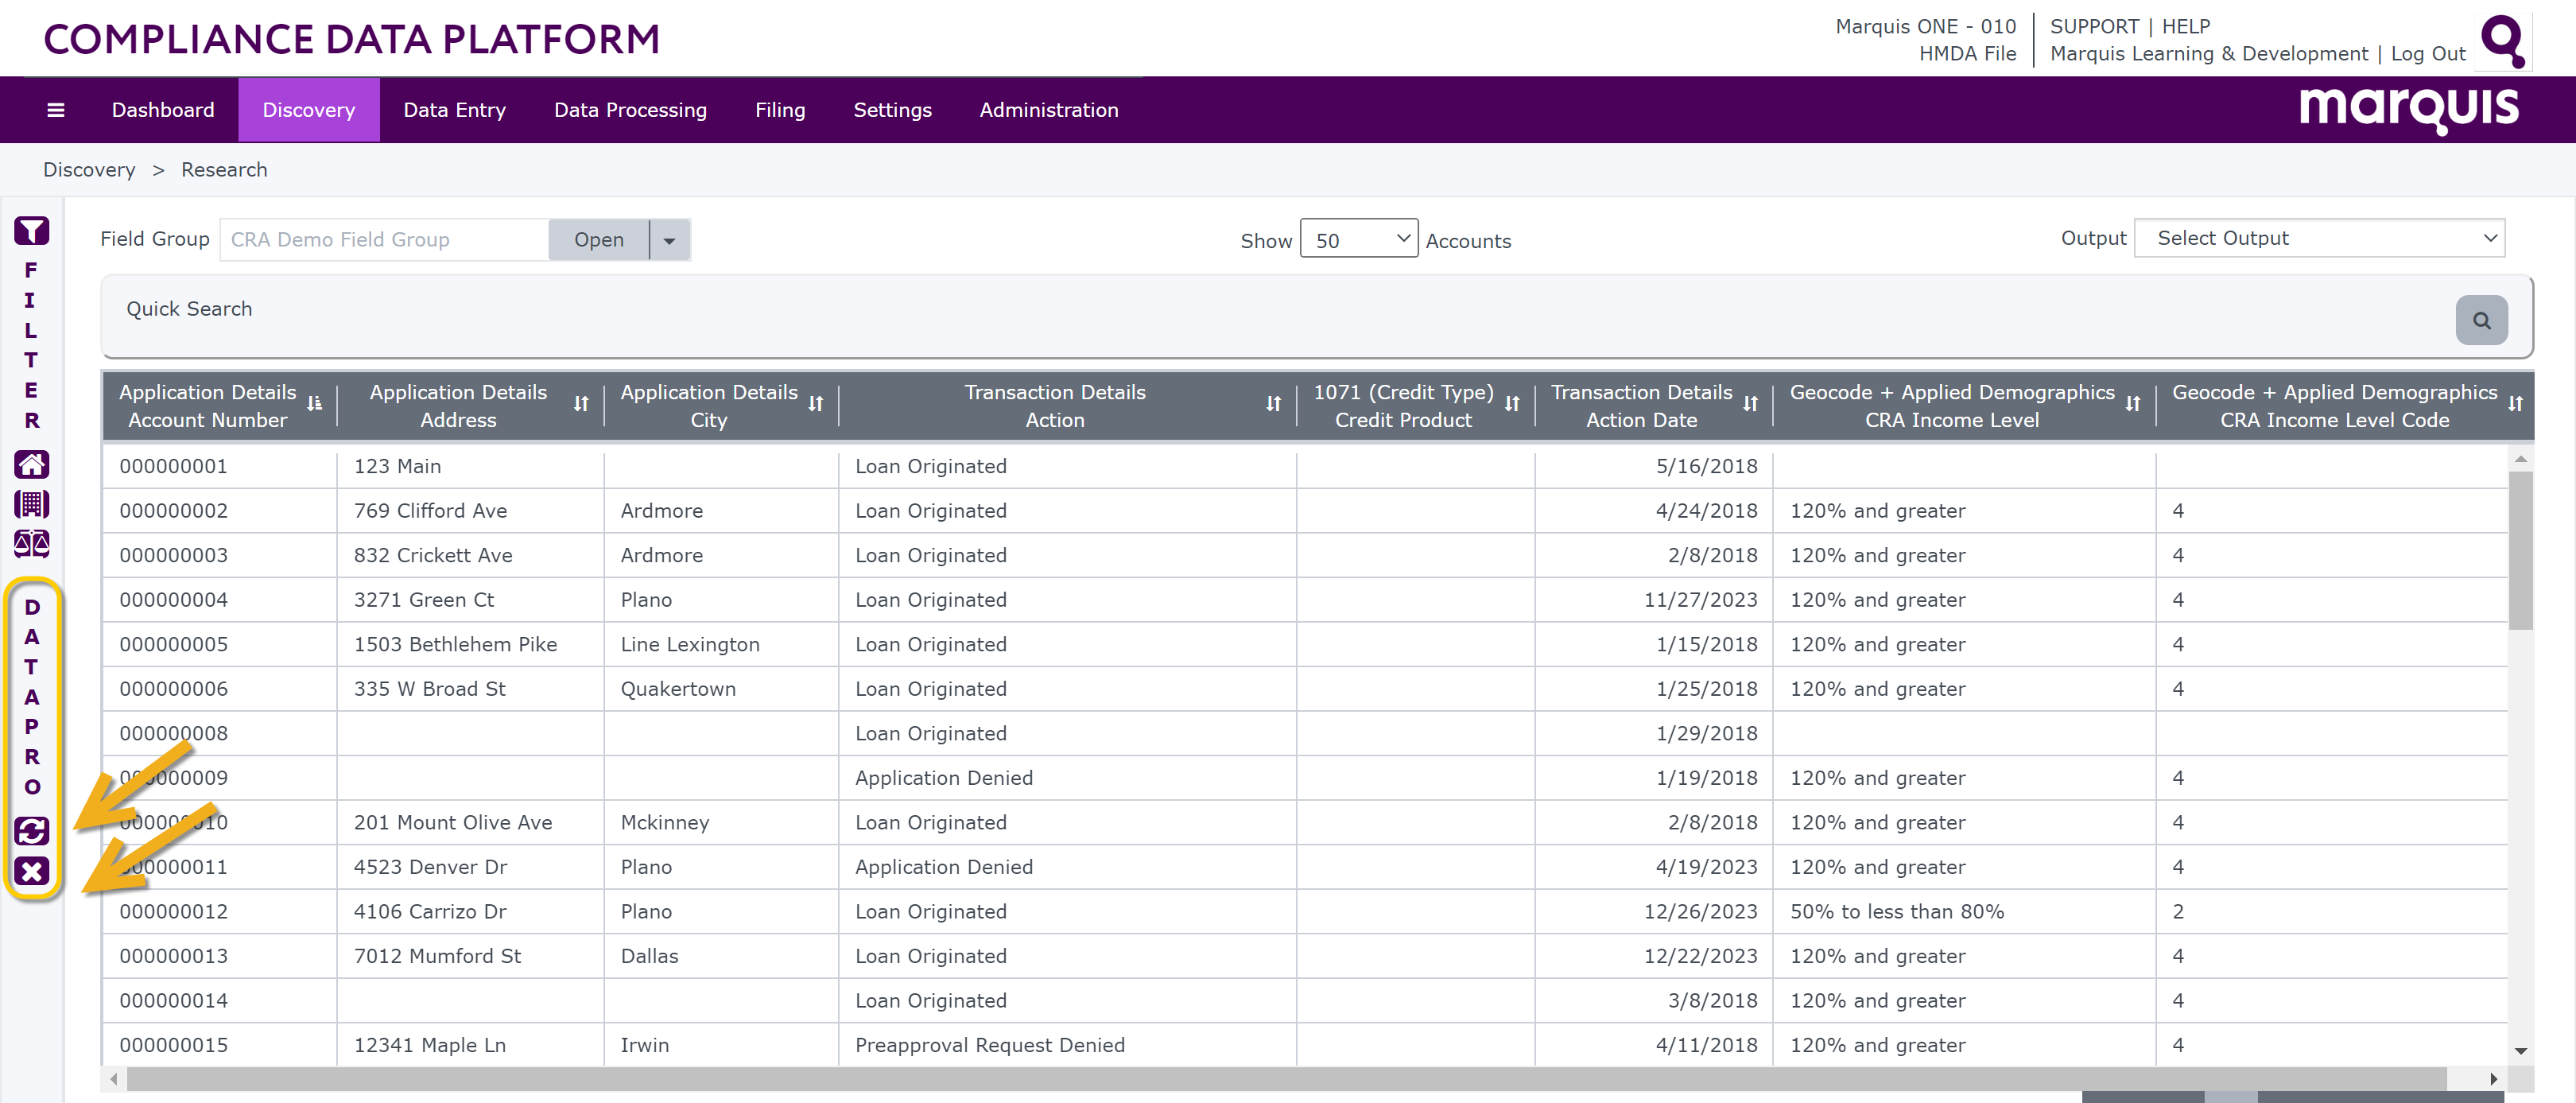Screen dimensions: 2576x1103
Task: Click the Research breadcrumb
Action: coord(224,170)
